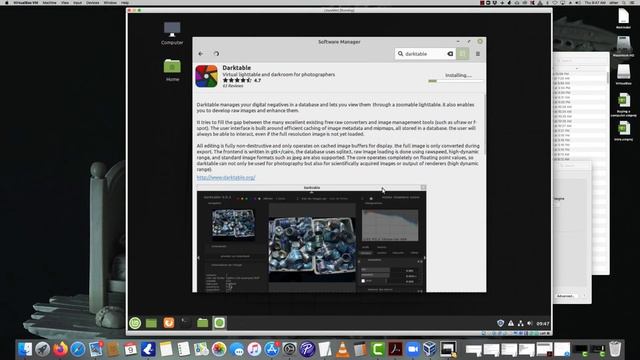Open the network icon in the Mint tray

520,323
